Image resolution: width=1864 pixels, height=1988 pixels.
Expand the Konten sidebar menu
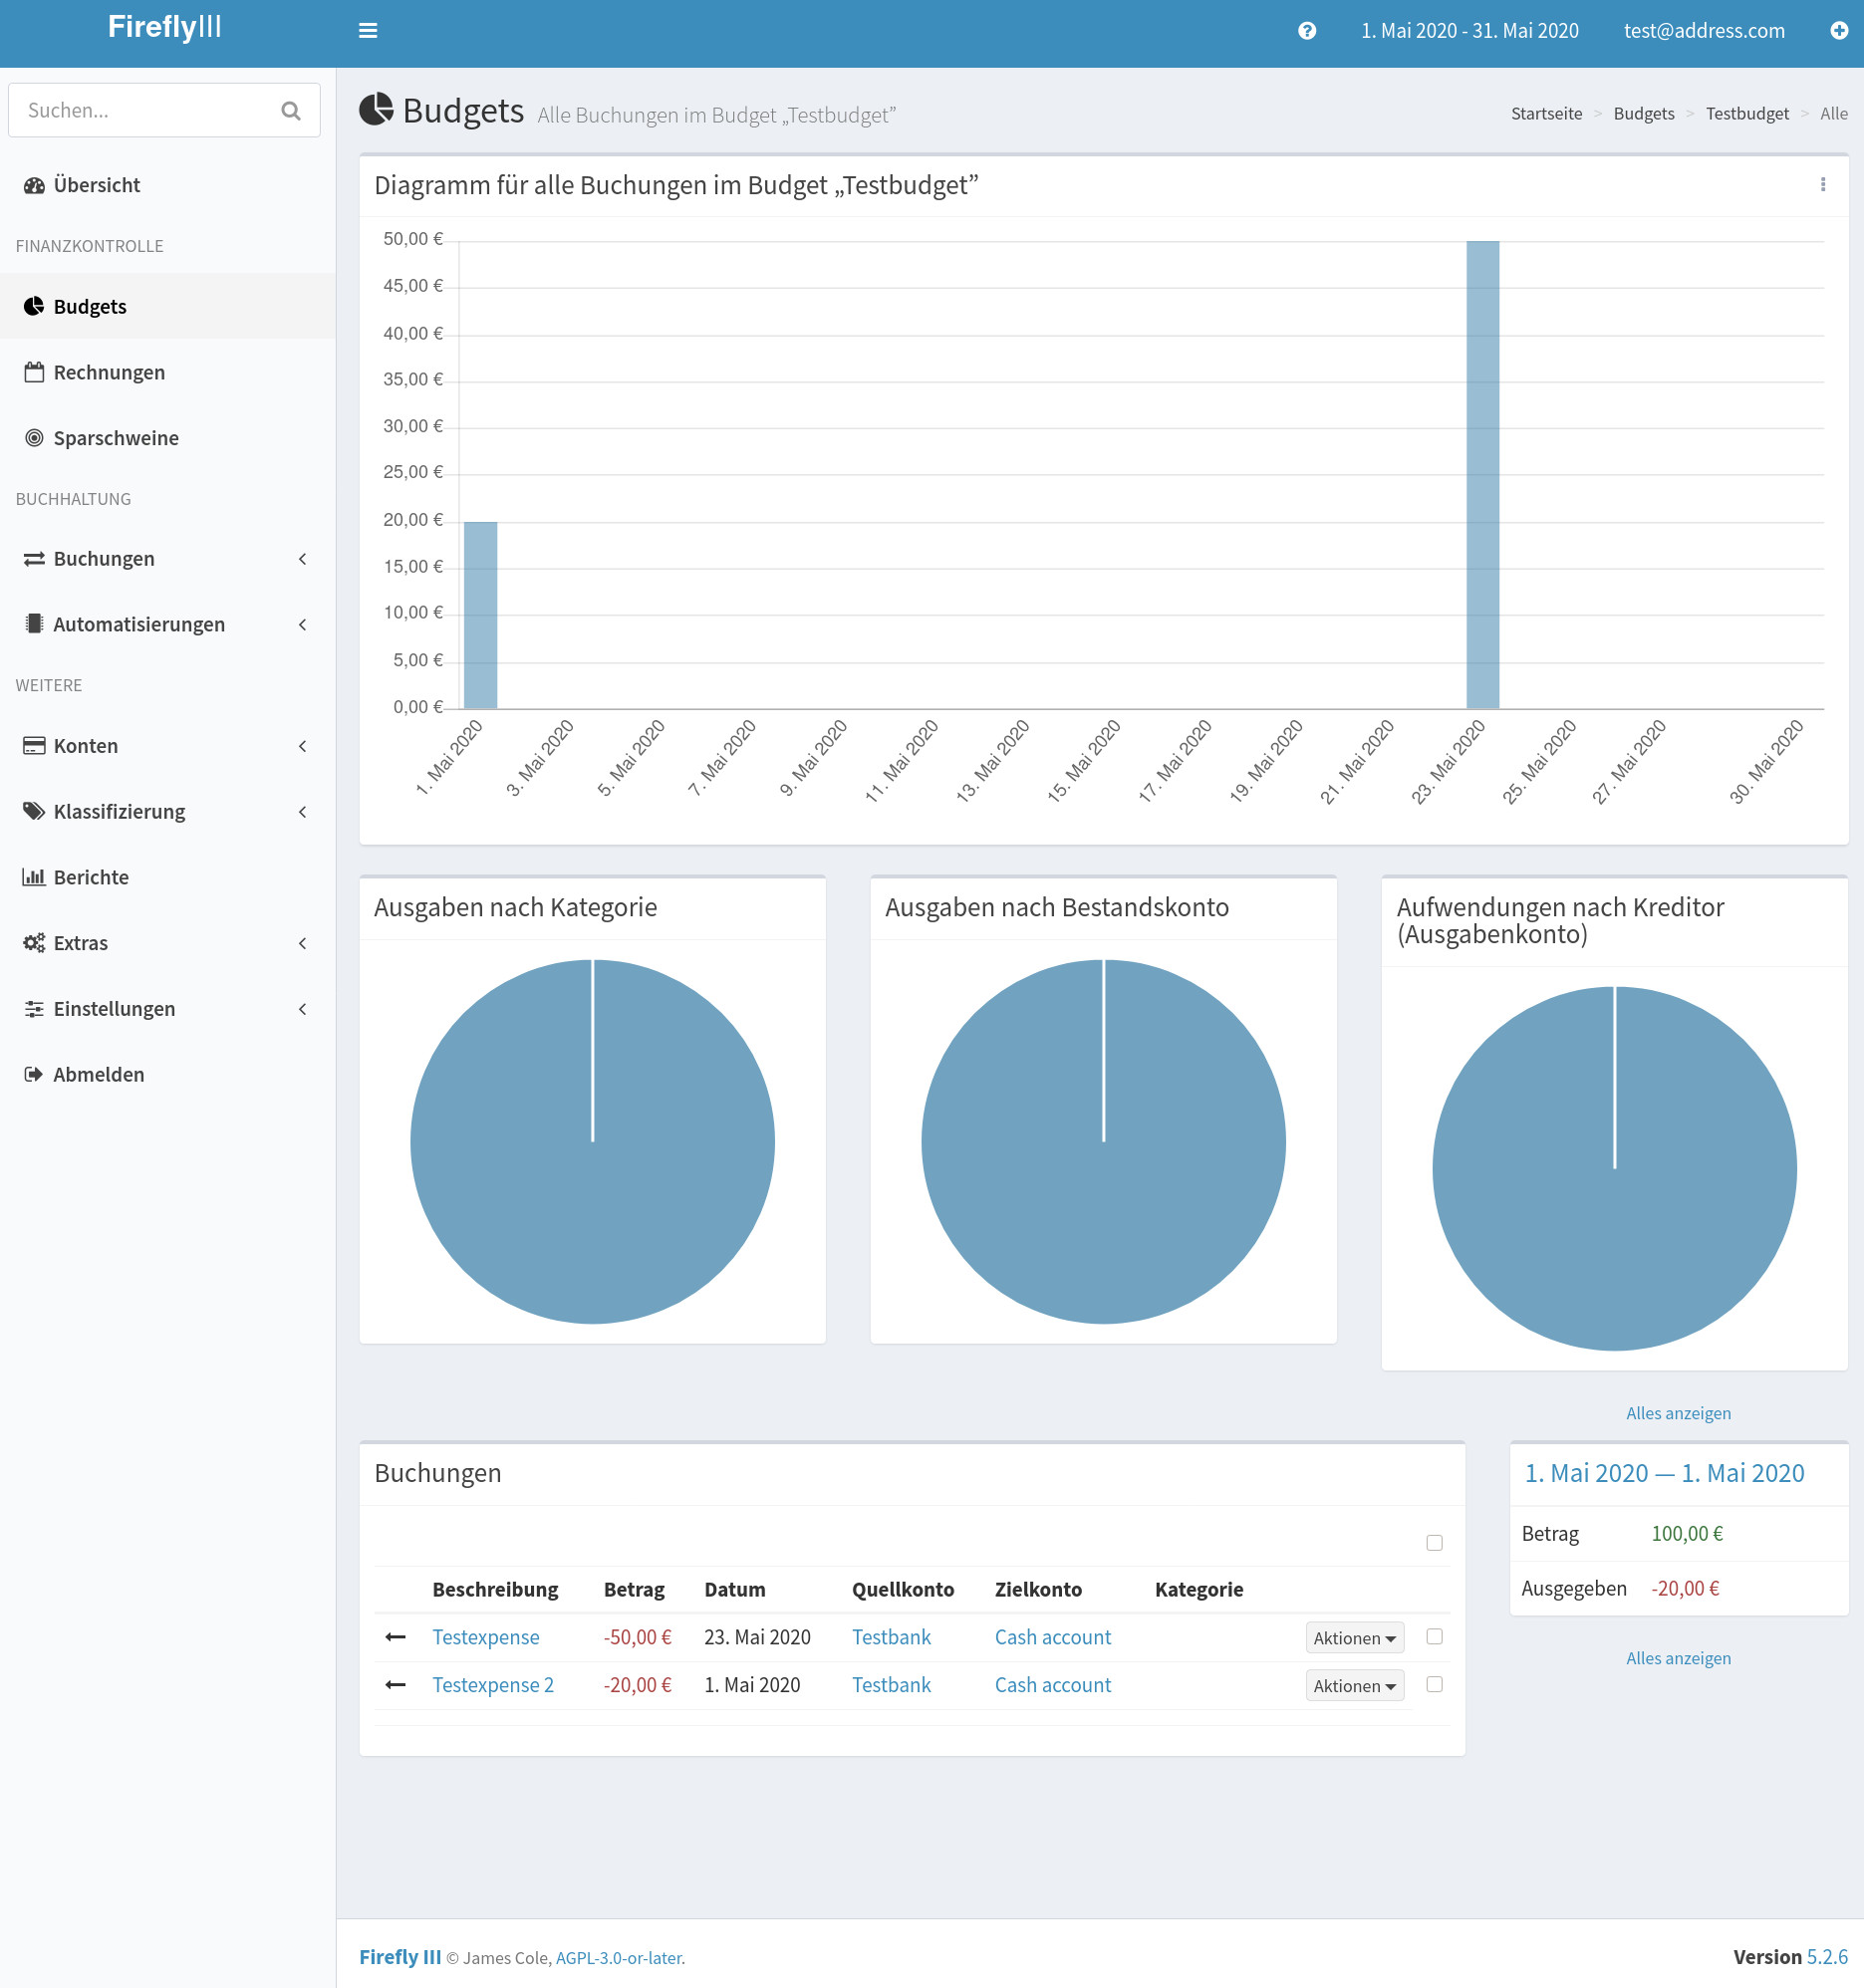(x=85, y=745)
